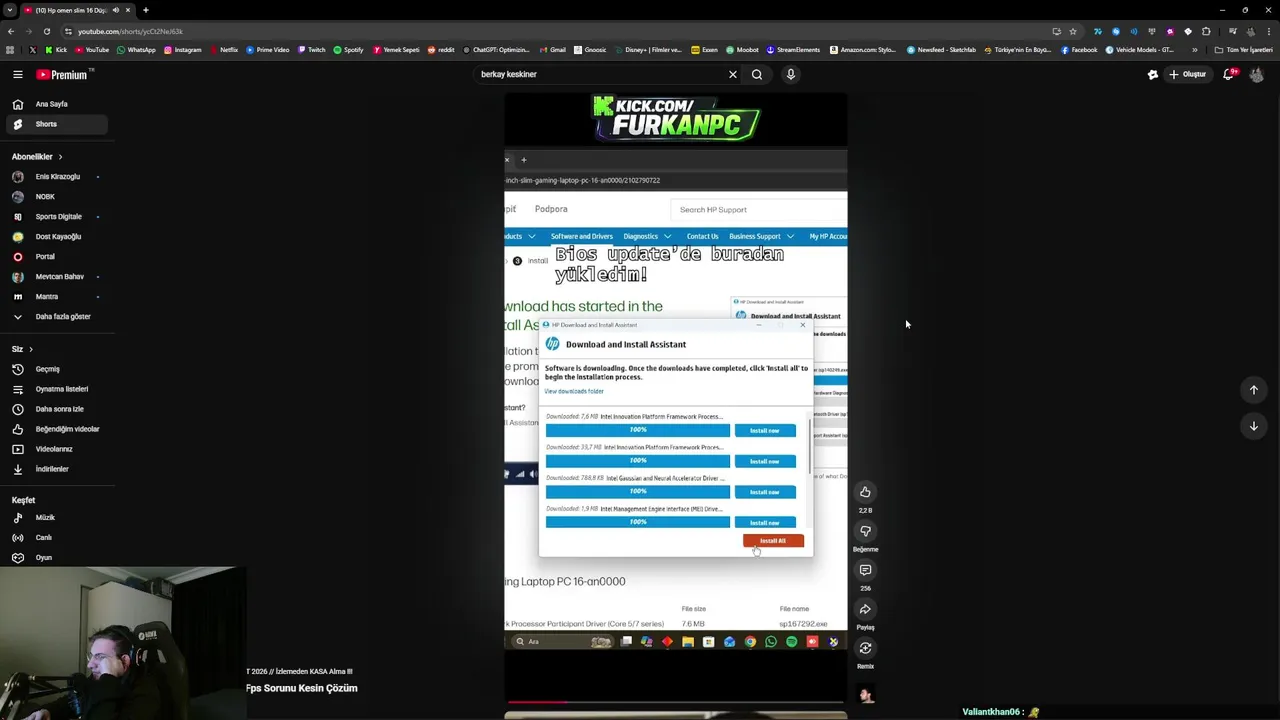The image size is (1280, 720).
Task: Click the search magnifier button
Action: (x=757, y=74)
